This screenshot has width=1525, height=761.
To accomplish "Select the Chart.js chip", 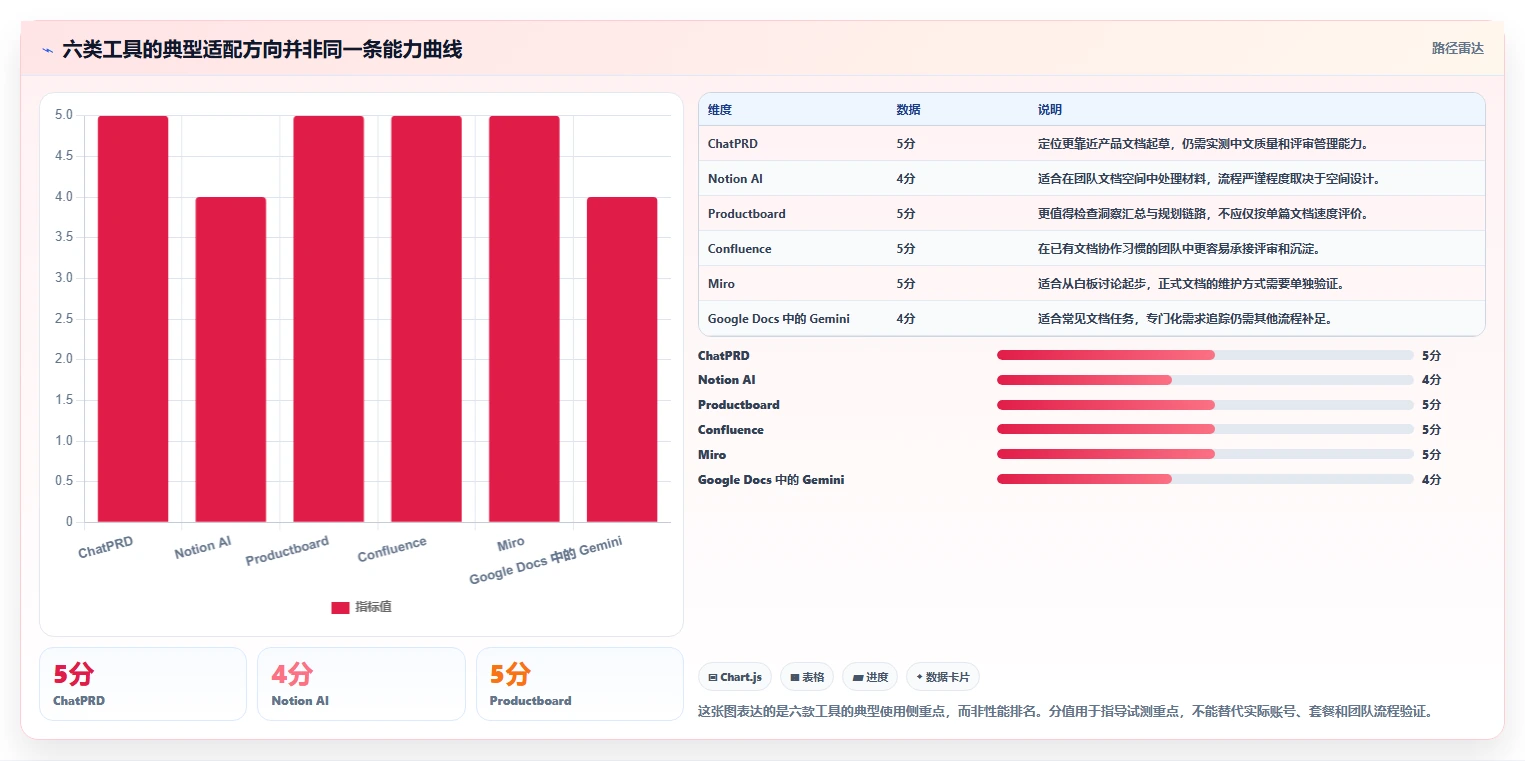I will click(x=734, y=677).
